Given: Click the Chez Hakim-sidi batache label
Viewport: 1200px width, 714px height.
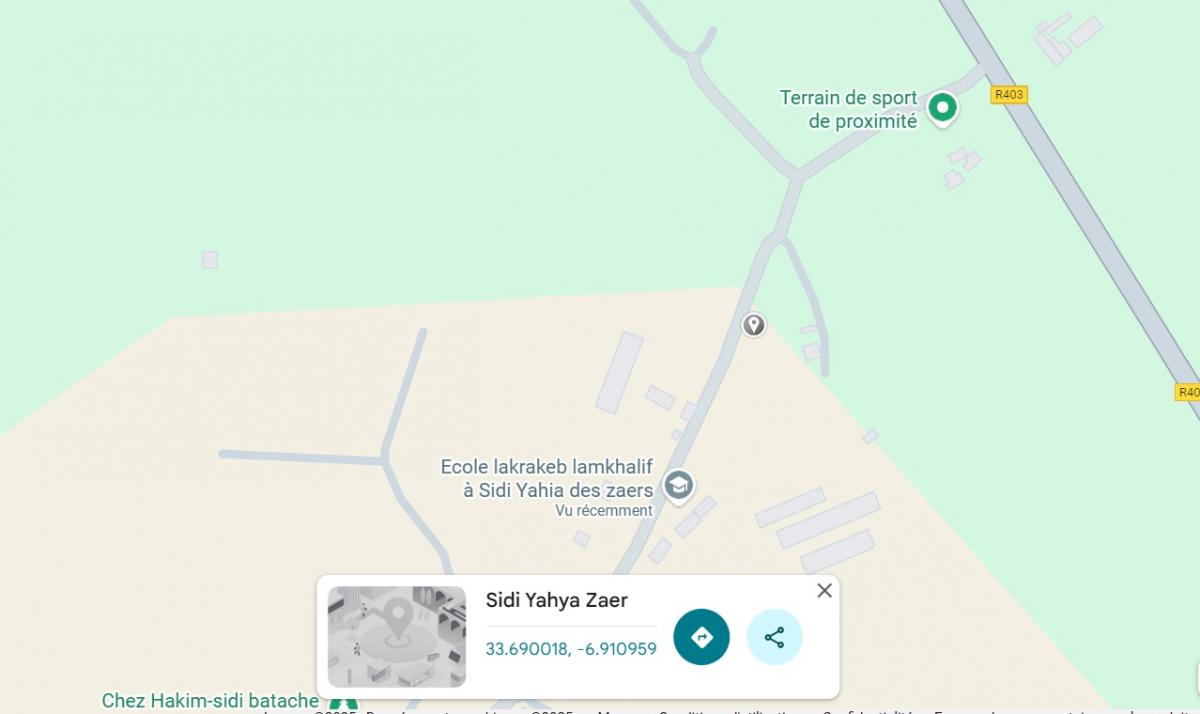Looking at the screenshot, I should pyautogui.click(x=210, y=701).
